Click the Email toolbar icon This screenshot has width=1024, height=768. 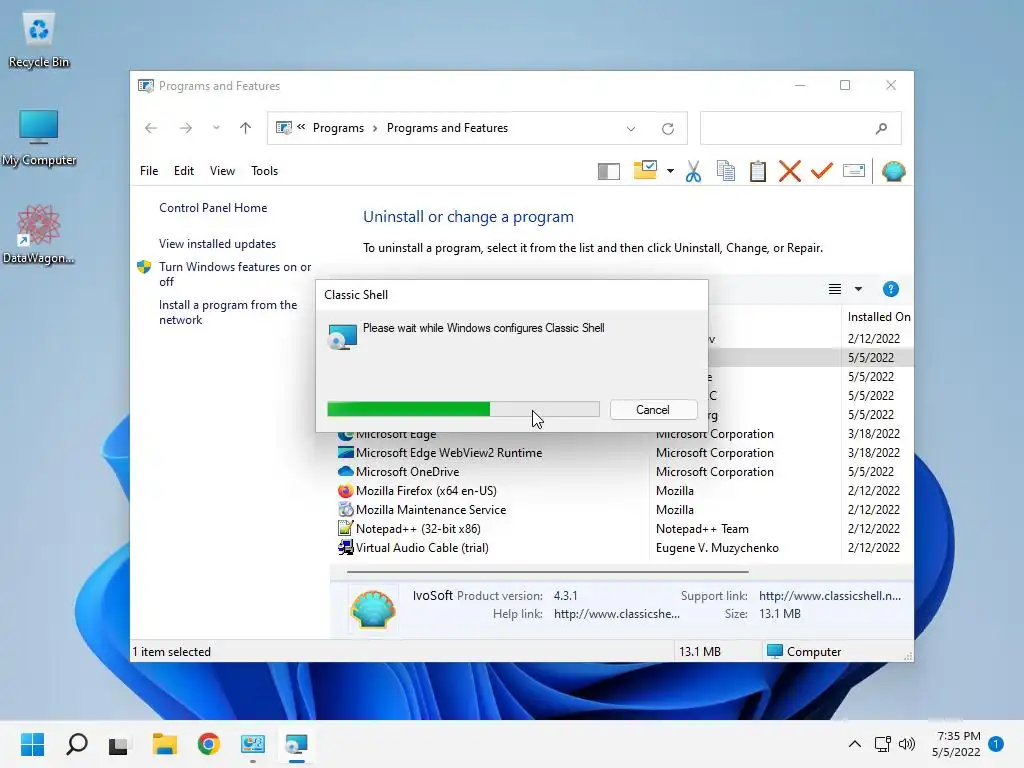(854, 171)
